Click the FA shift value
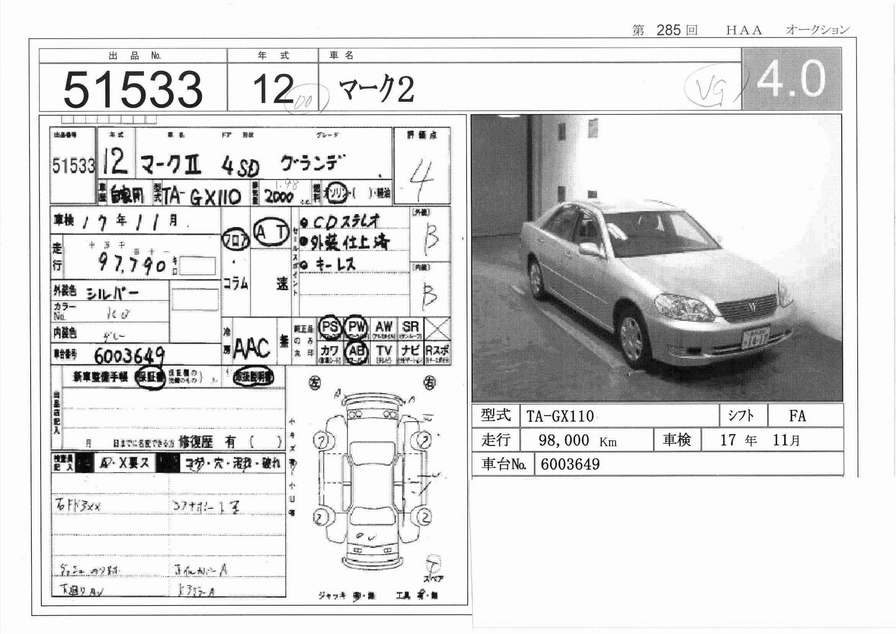The width and height of the screenshot is (896, 634). 797,416
